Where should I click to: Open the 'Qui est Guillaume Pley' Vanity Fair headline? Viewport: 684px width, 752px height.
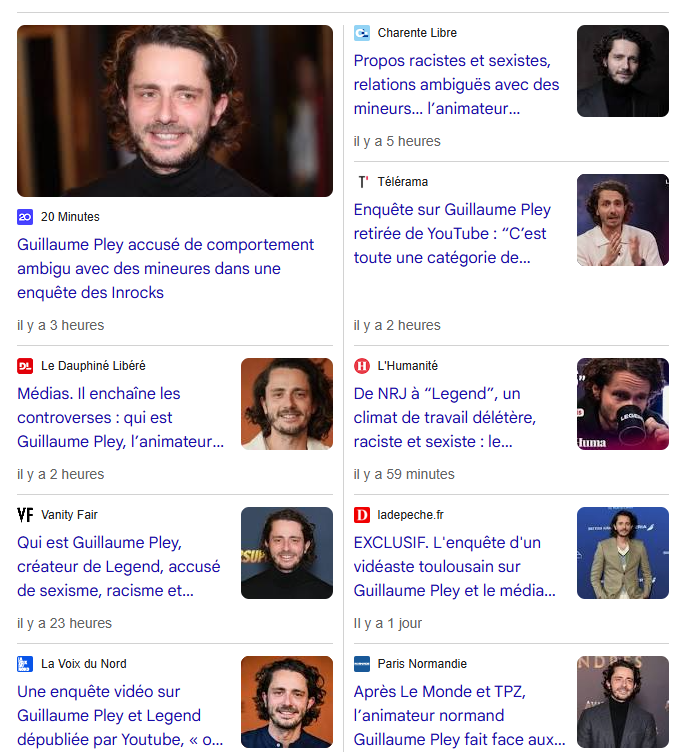point(118,567)
